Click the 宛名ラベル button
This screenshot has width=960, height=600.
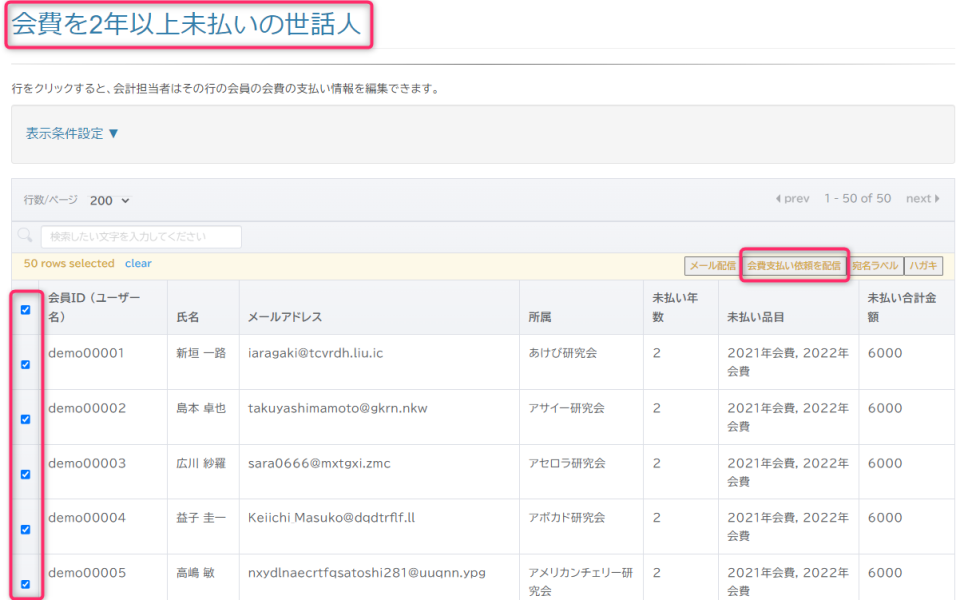(875, 266)
